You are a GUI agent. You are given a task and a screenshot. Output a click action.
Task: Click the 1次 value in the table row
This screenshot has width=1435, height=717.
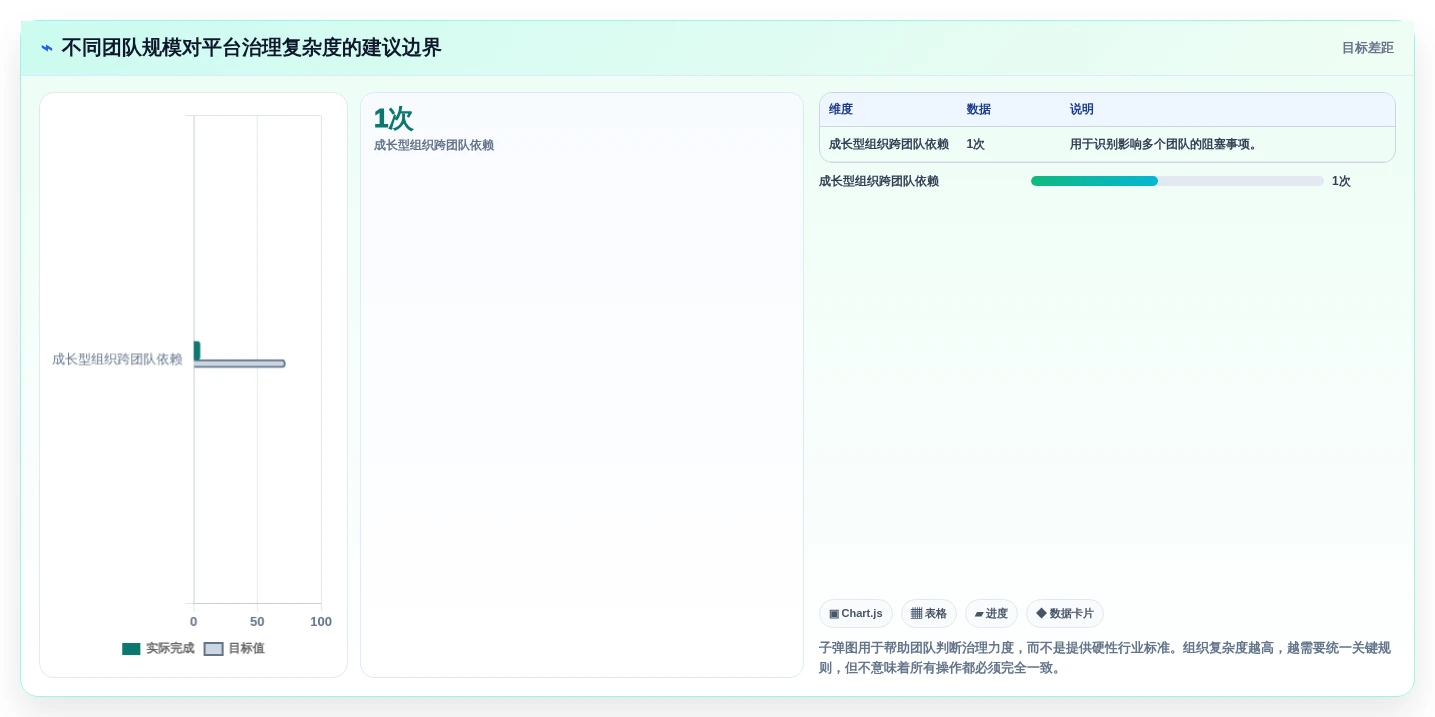976,144
